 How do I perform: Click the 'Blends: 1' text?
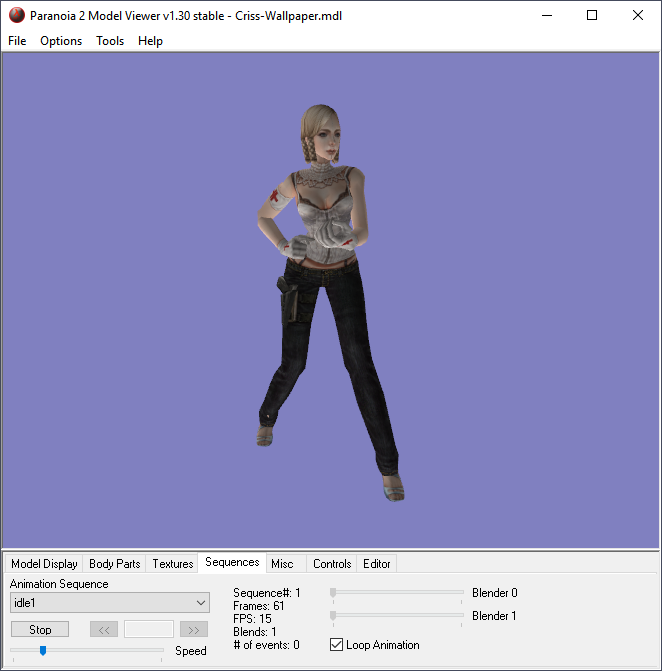tap(255, 632)
